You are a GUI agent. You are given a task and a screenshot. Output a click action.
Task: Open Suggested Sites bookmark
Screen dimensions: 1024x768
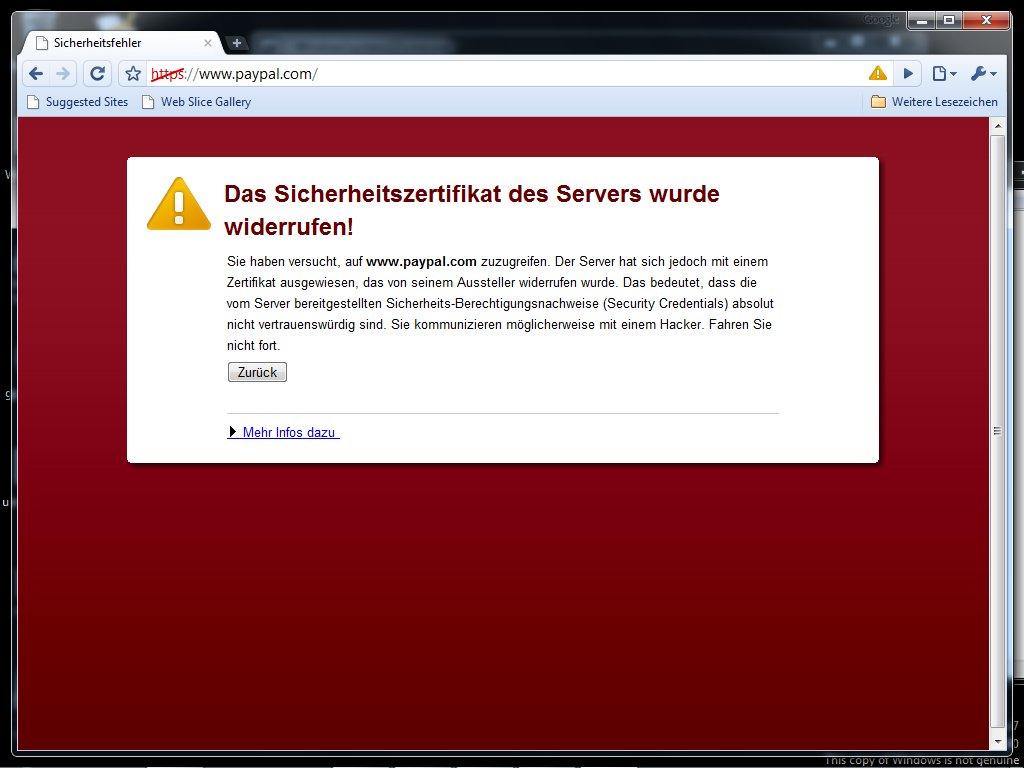pos(77,102)
